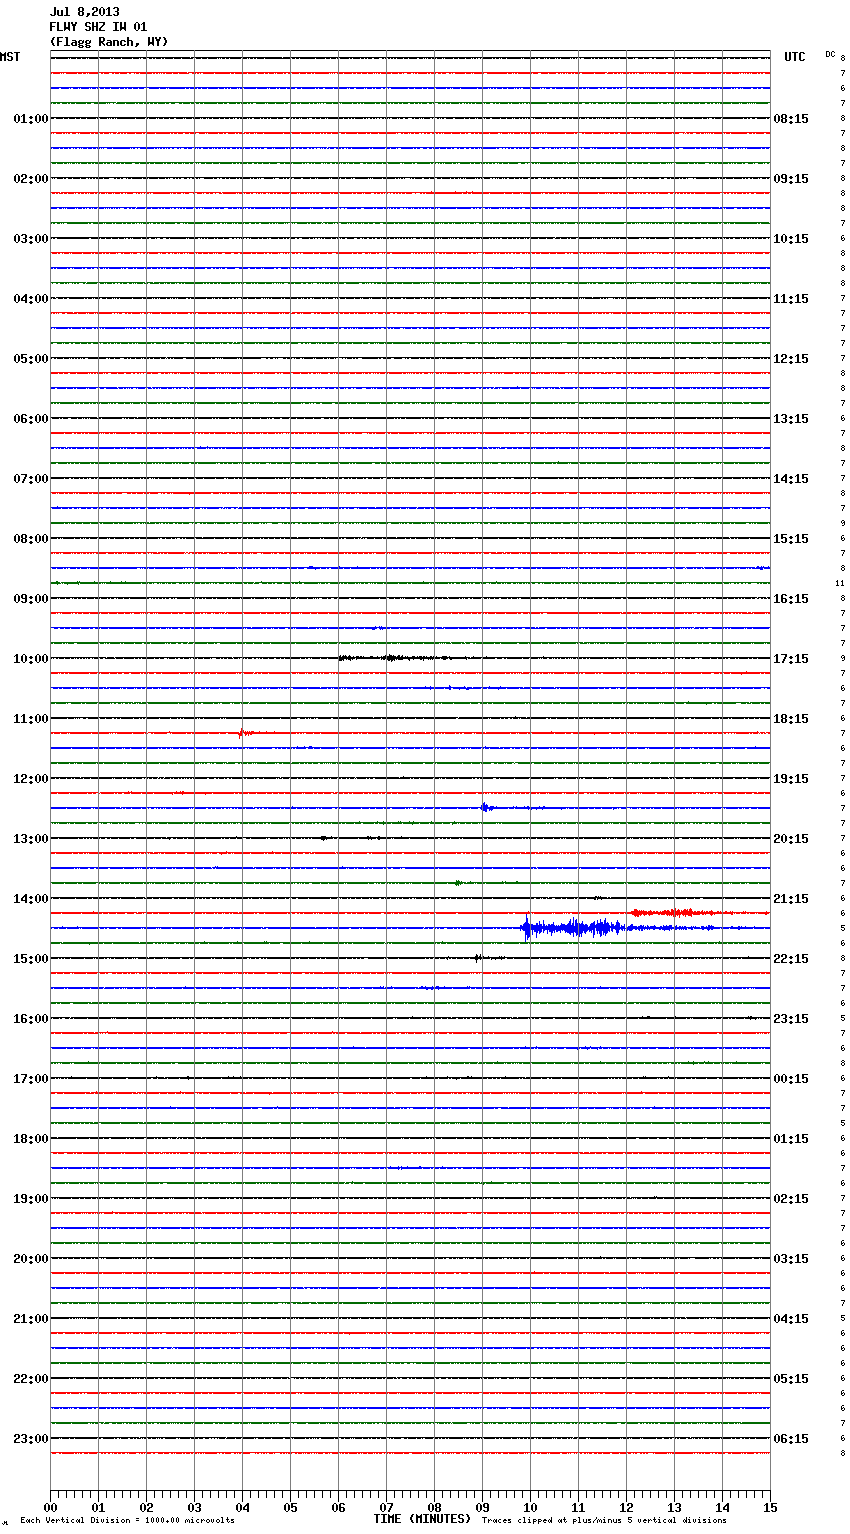The height and width of the screenshot is (1534, 850).
Task: Select the "21:00" MST hour label
Action: 31,1319
